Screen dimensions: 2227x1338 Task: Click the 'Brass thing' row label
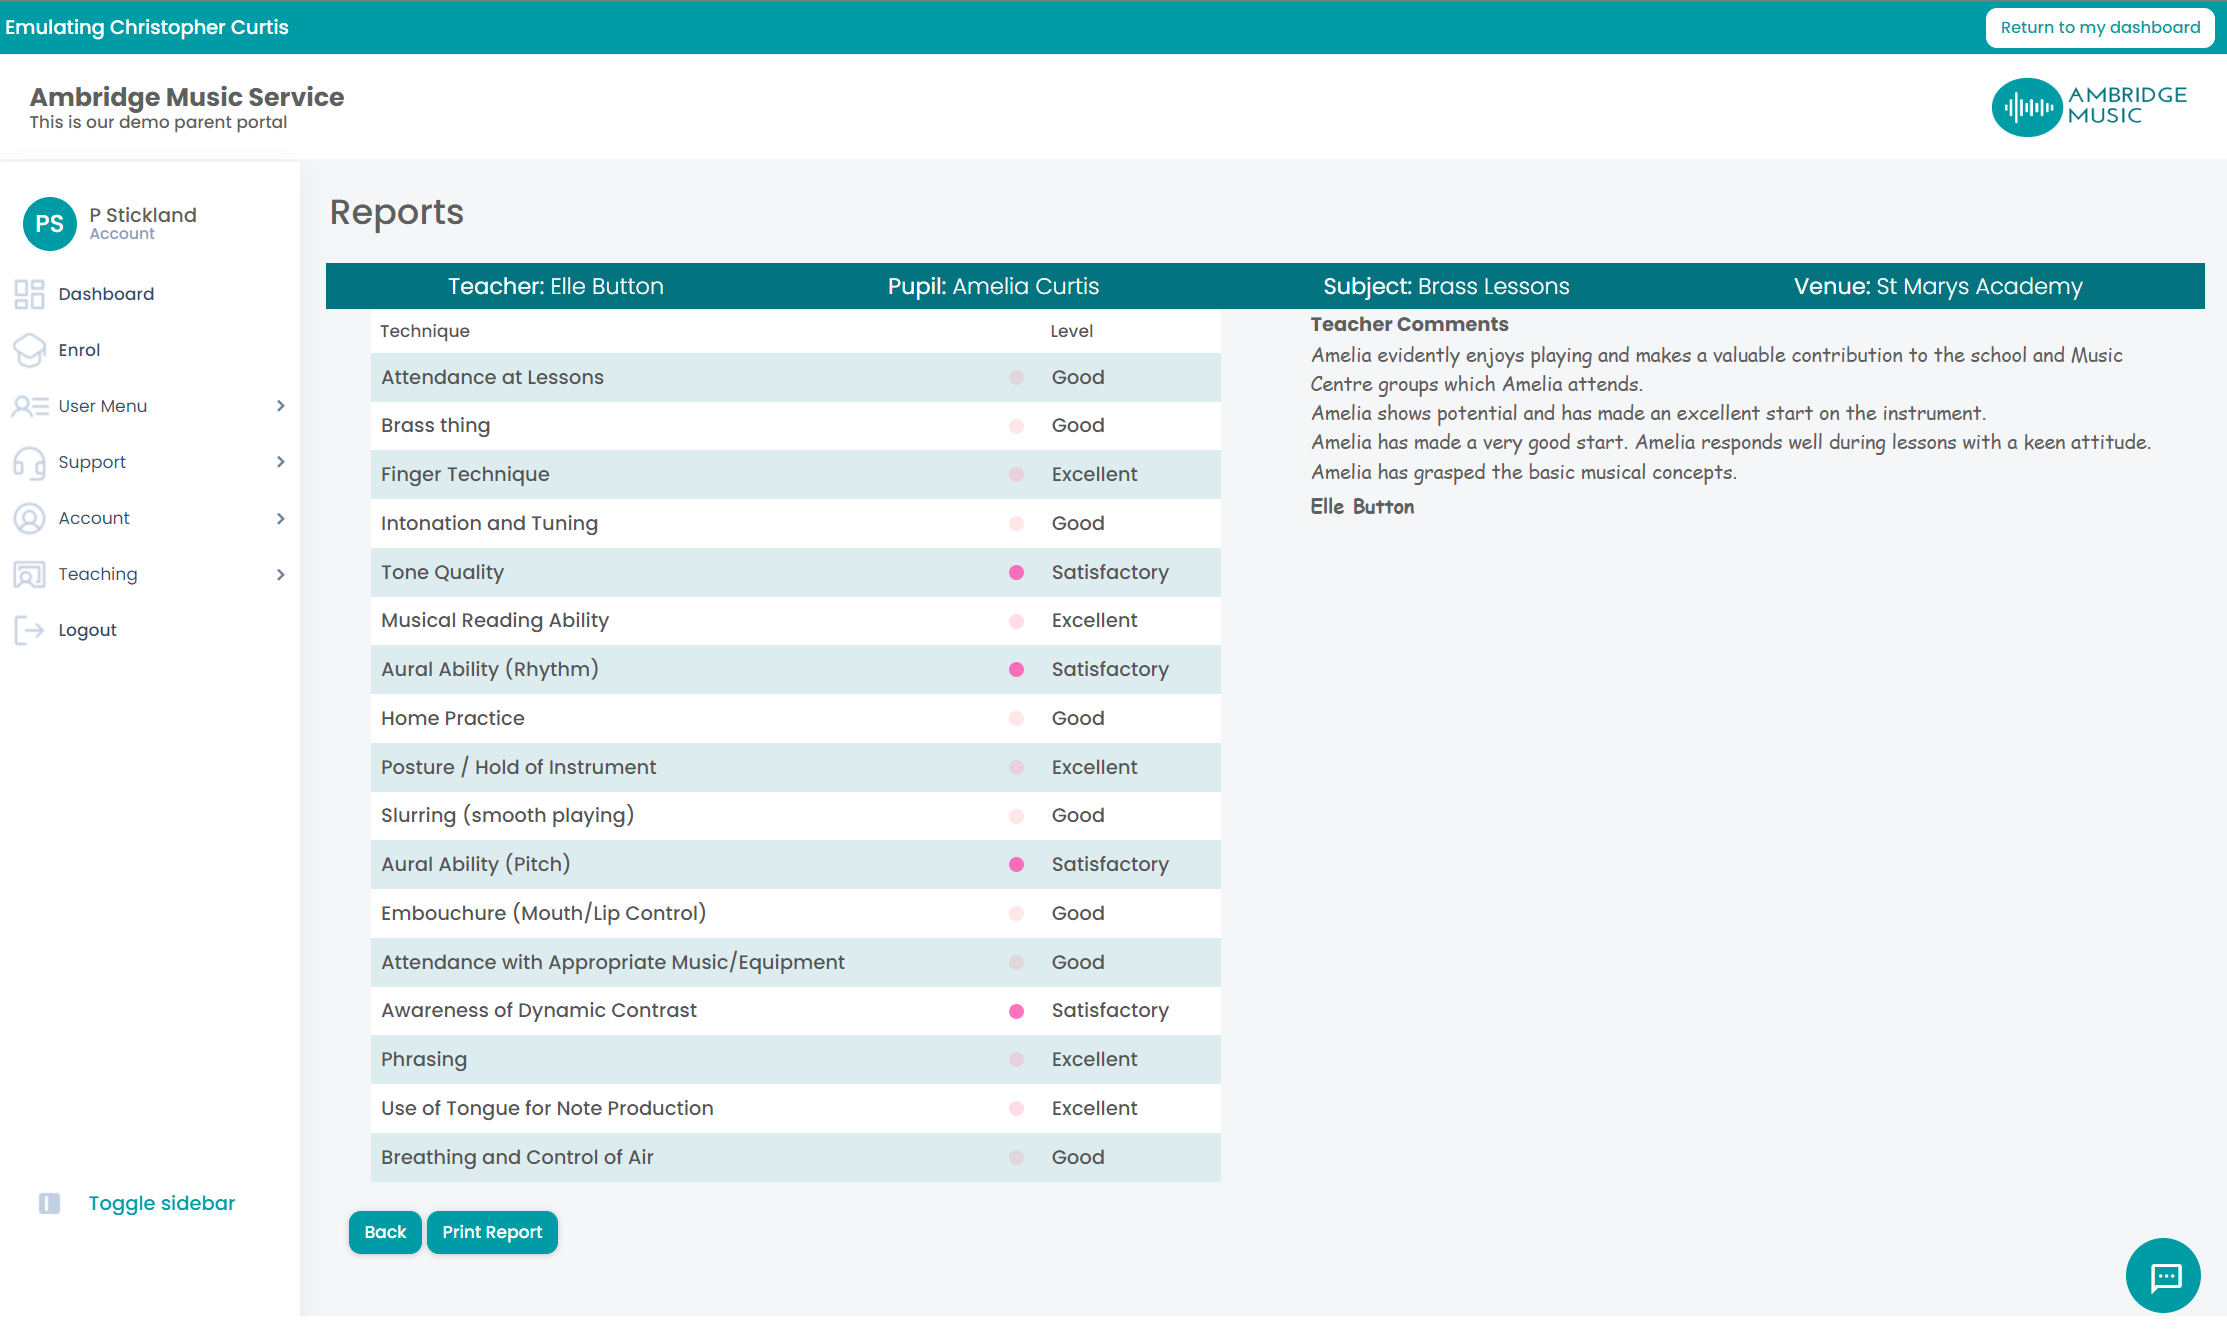point(435,425)
